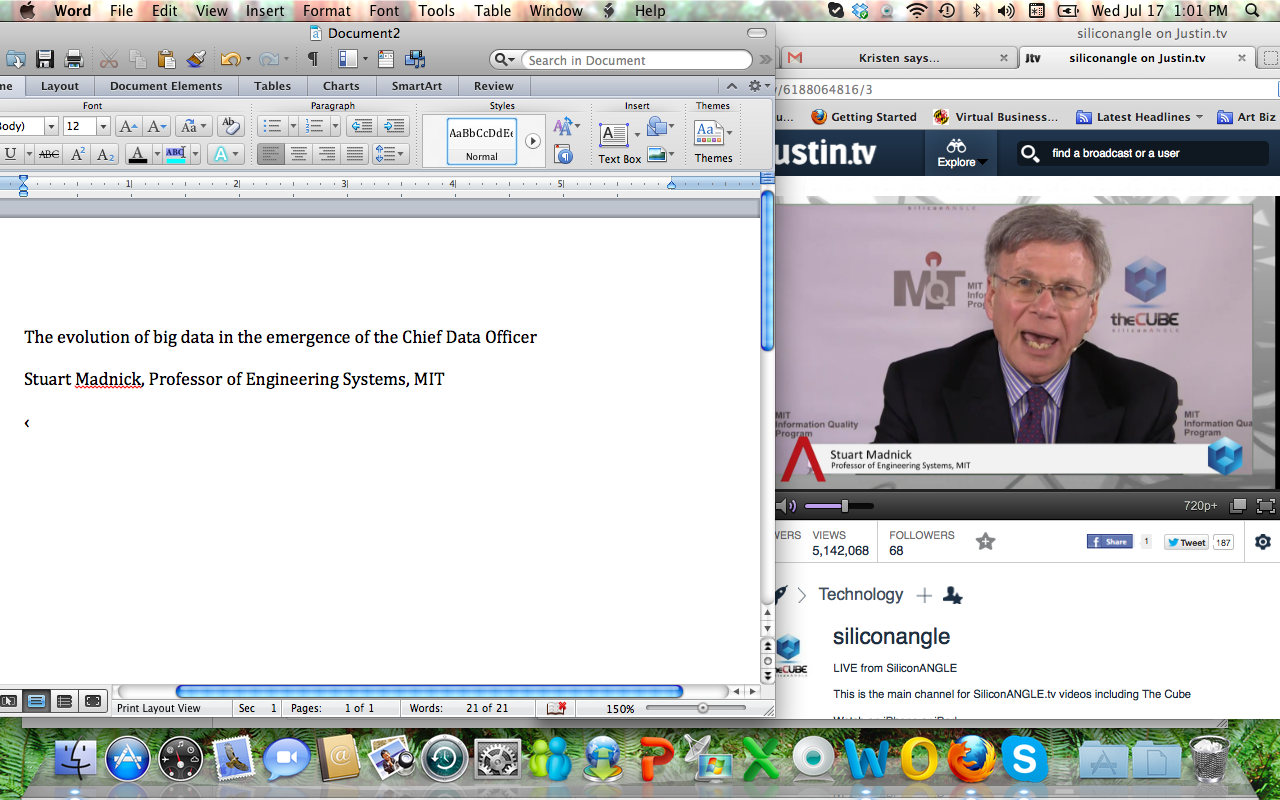Collapse the Word ribbon with the chevron
The image size is (1280, 800).
pos(731,86)
